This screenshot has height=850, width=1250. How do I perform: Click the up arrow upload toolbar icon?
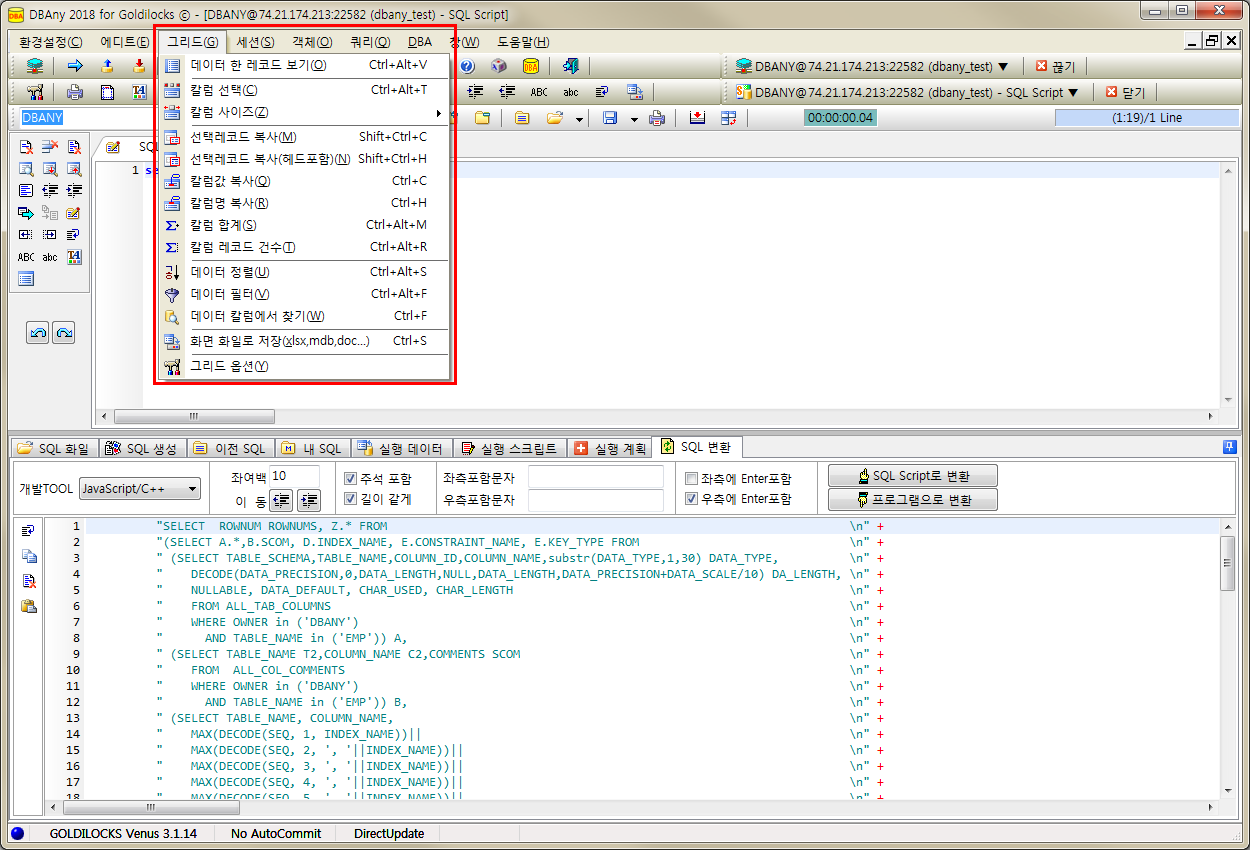(107, 66)
